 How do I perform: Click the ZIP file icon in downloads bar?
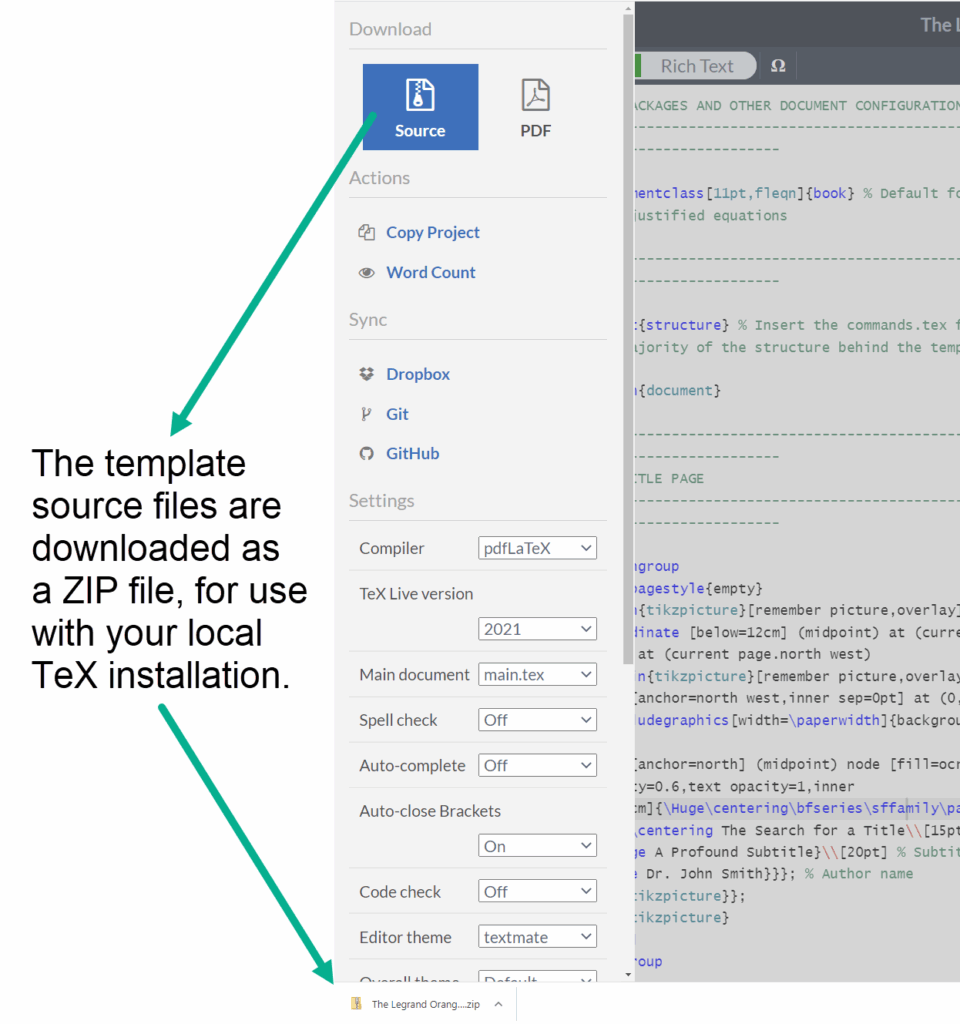click(357, 1004)
